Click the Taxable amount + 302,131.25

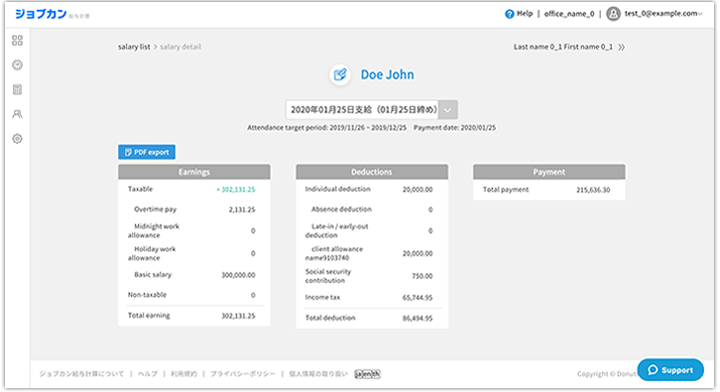pos(236,189)
